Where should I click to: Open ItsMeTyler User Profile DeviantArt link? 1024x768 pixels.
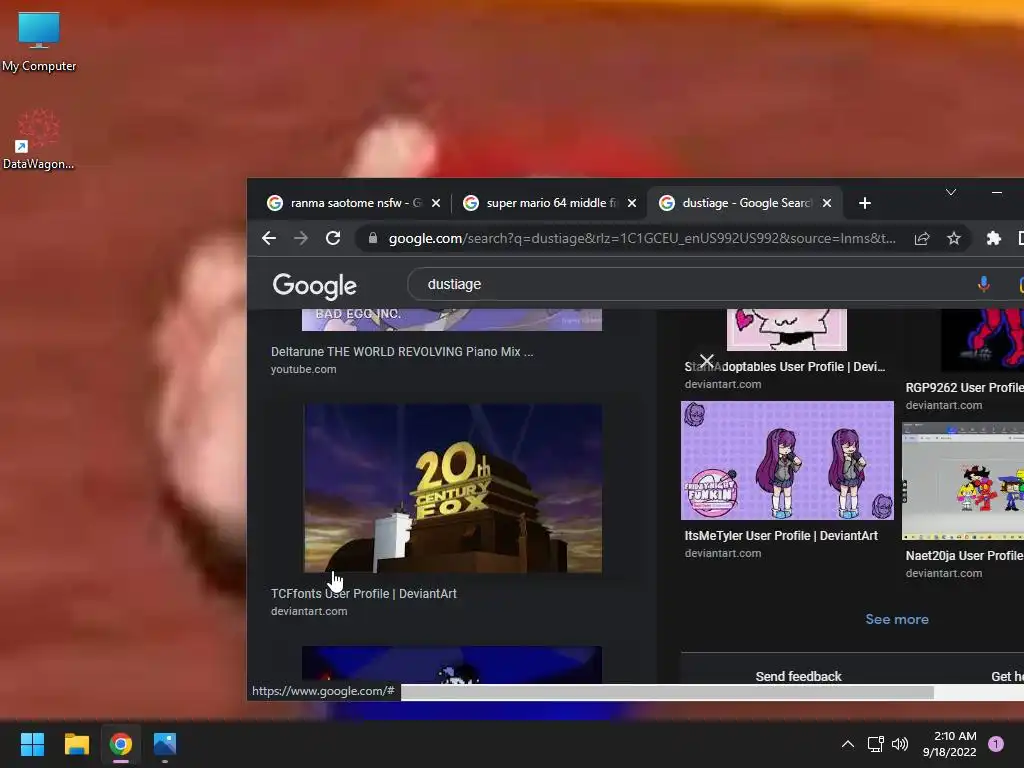point(781,536)
